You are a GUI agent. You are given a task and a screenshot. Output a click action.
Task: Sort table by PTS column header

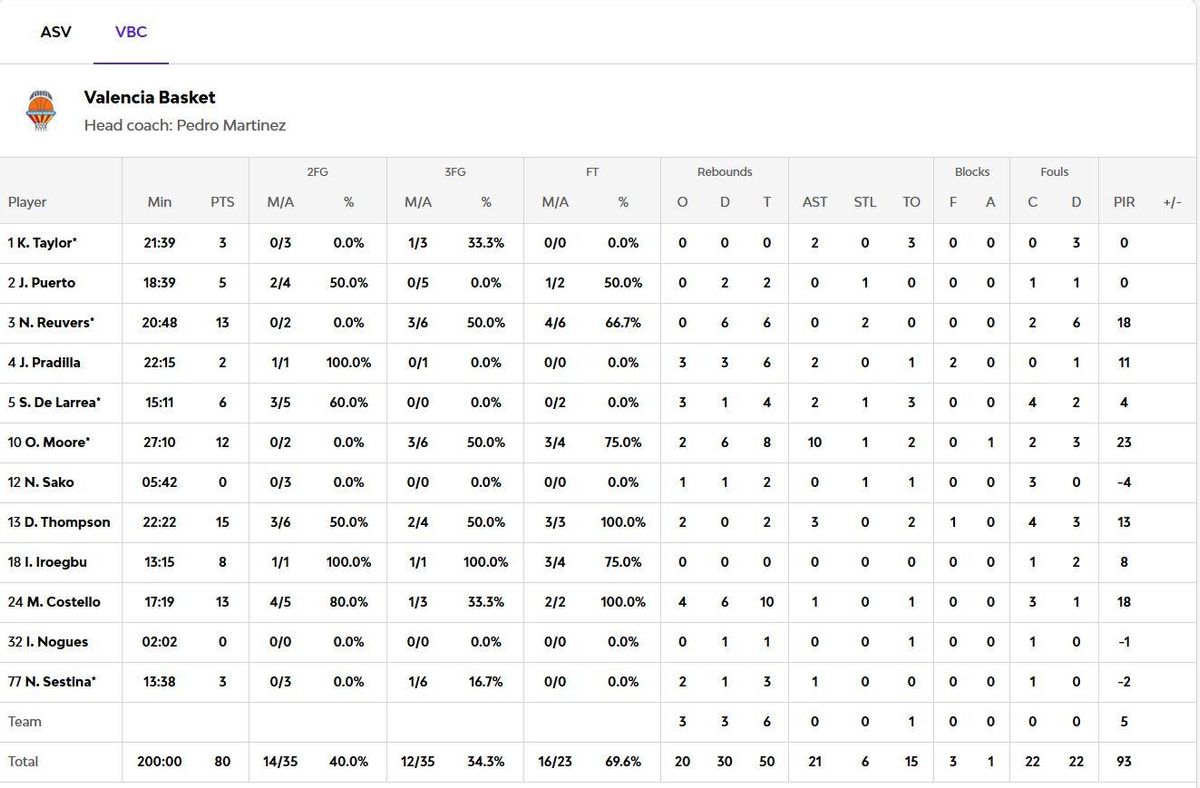(x=222, y=202)
